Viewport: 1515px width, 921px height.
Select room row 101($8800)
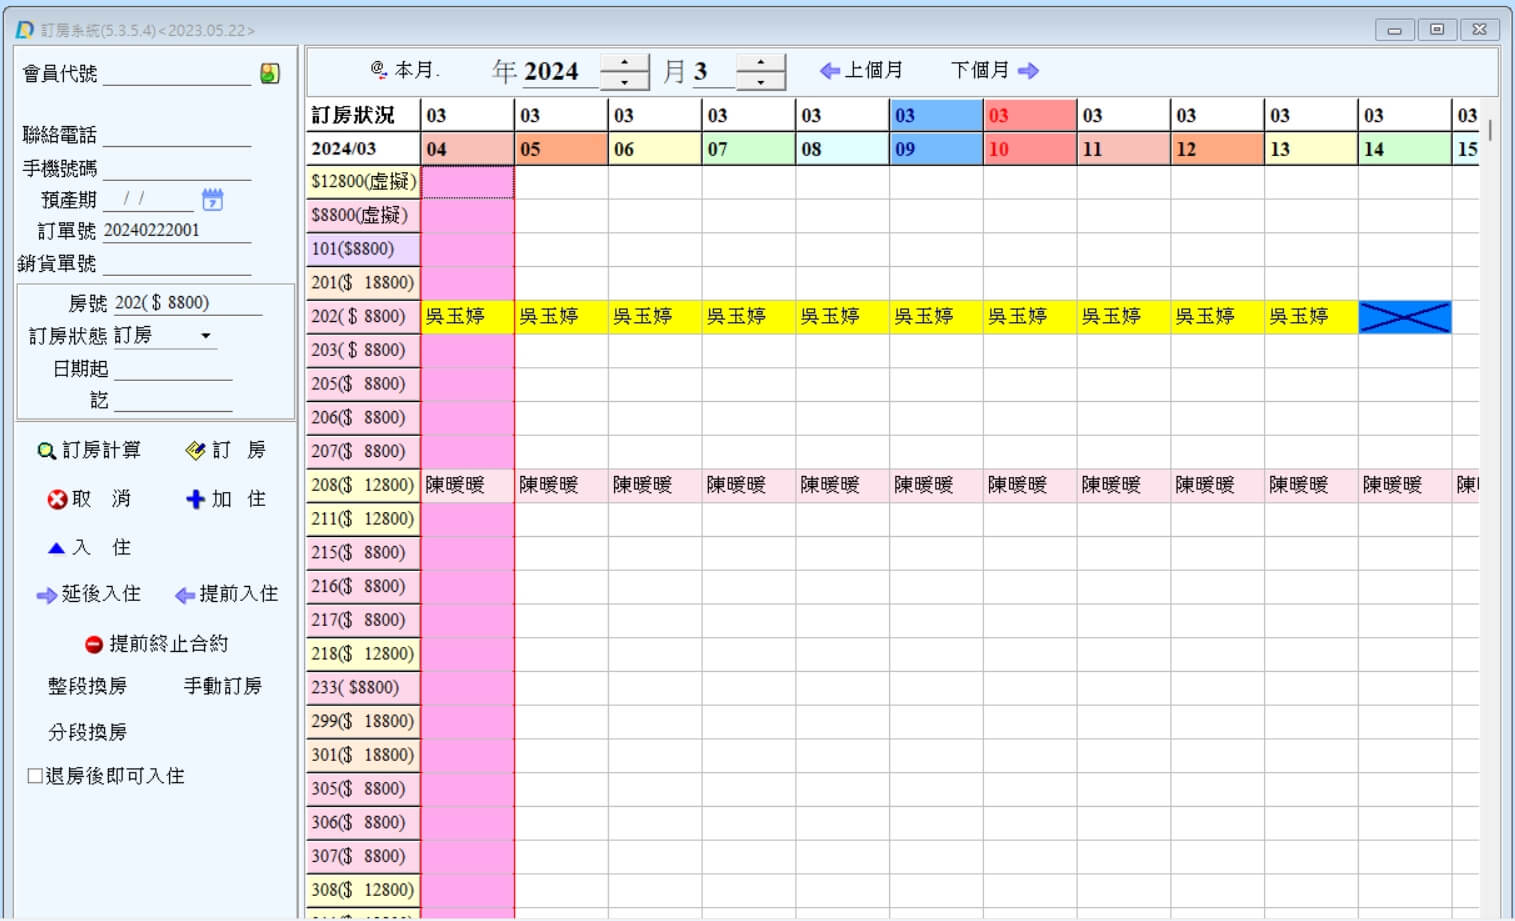tap(363, 249)
